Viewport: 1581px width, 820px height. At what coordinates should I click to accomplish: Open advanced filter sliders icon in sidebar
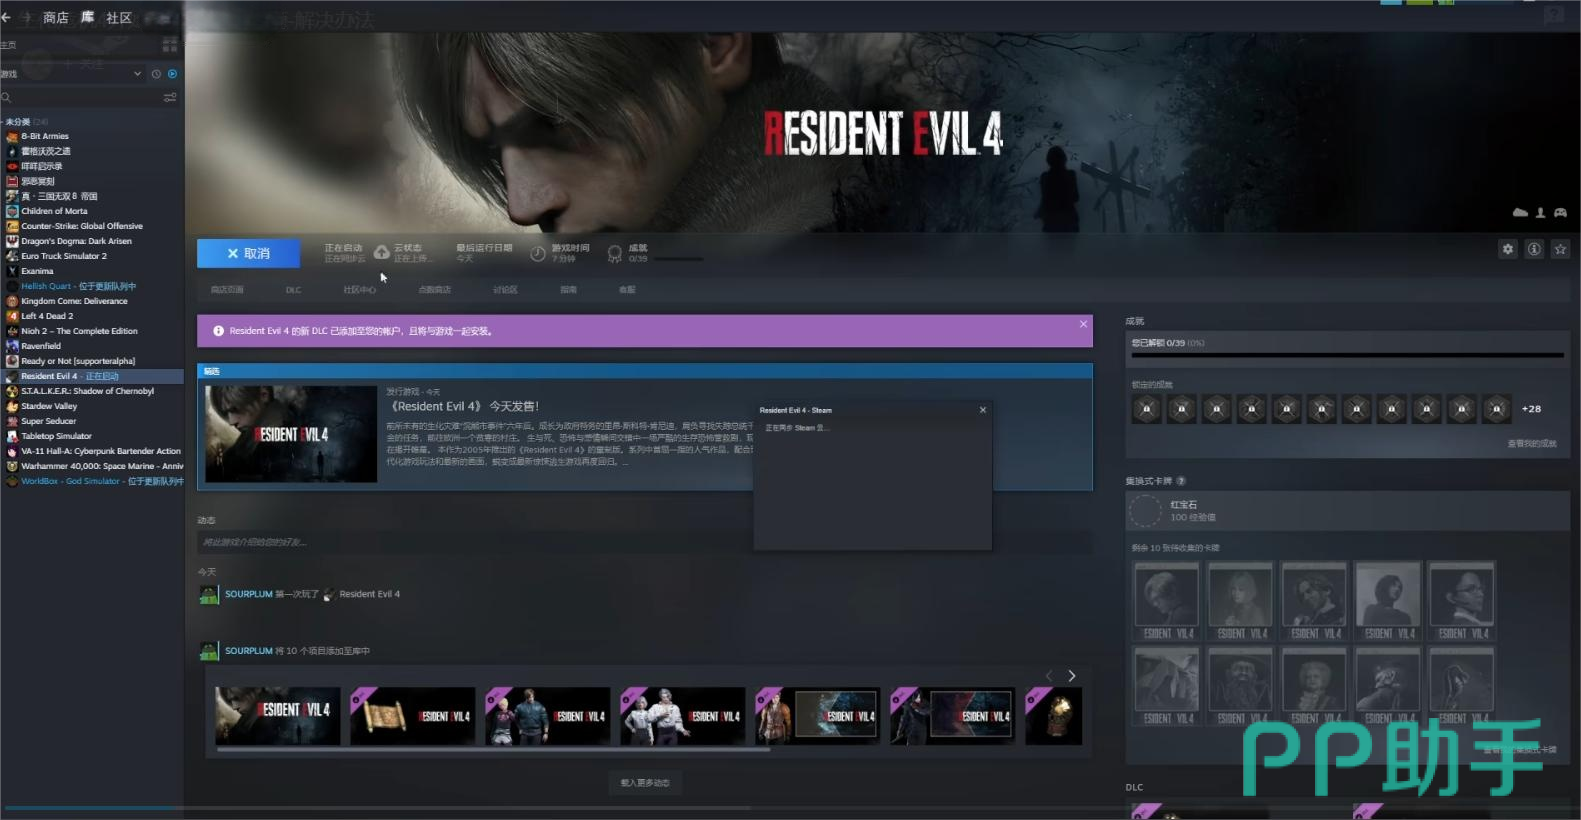click(x=170, y=97)
